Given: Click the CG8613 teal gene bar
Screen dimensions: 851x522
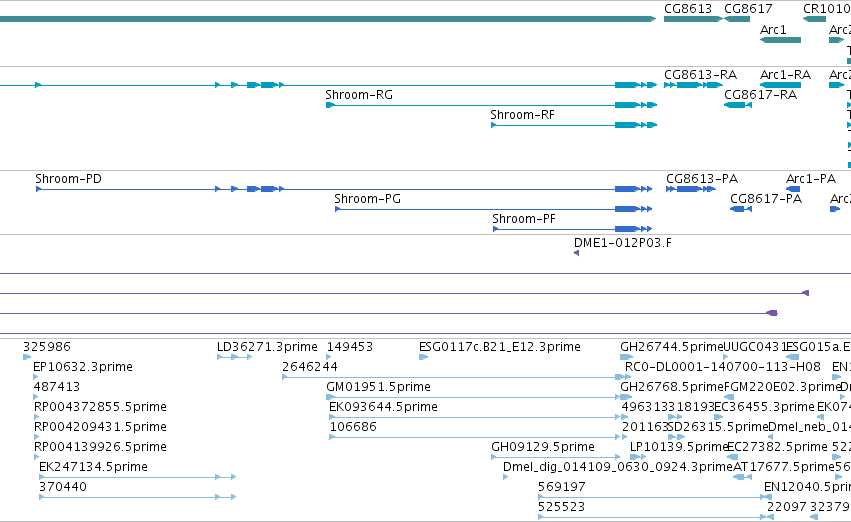Looking at the screenshot, I should coord(694,19).
